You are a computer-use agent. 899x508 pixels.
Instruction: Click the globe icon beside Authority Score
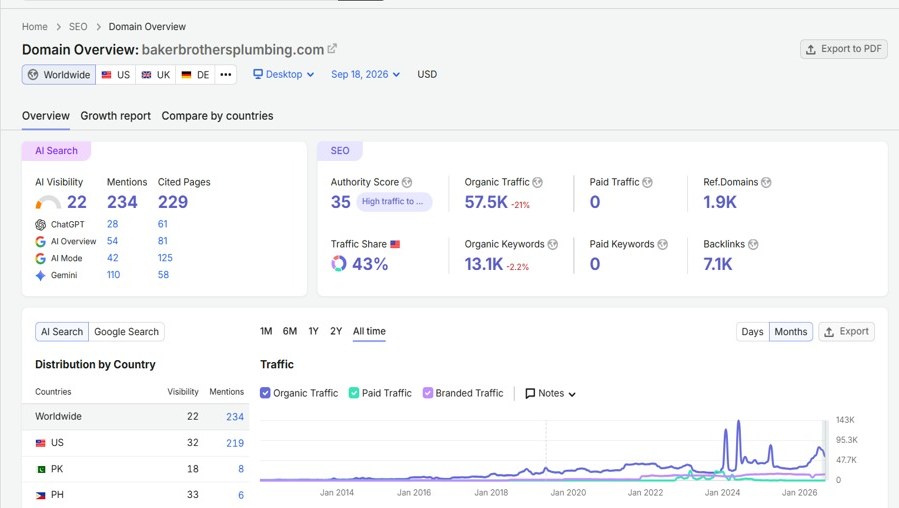point(407,182)
